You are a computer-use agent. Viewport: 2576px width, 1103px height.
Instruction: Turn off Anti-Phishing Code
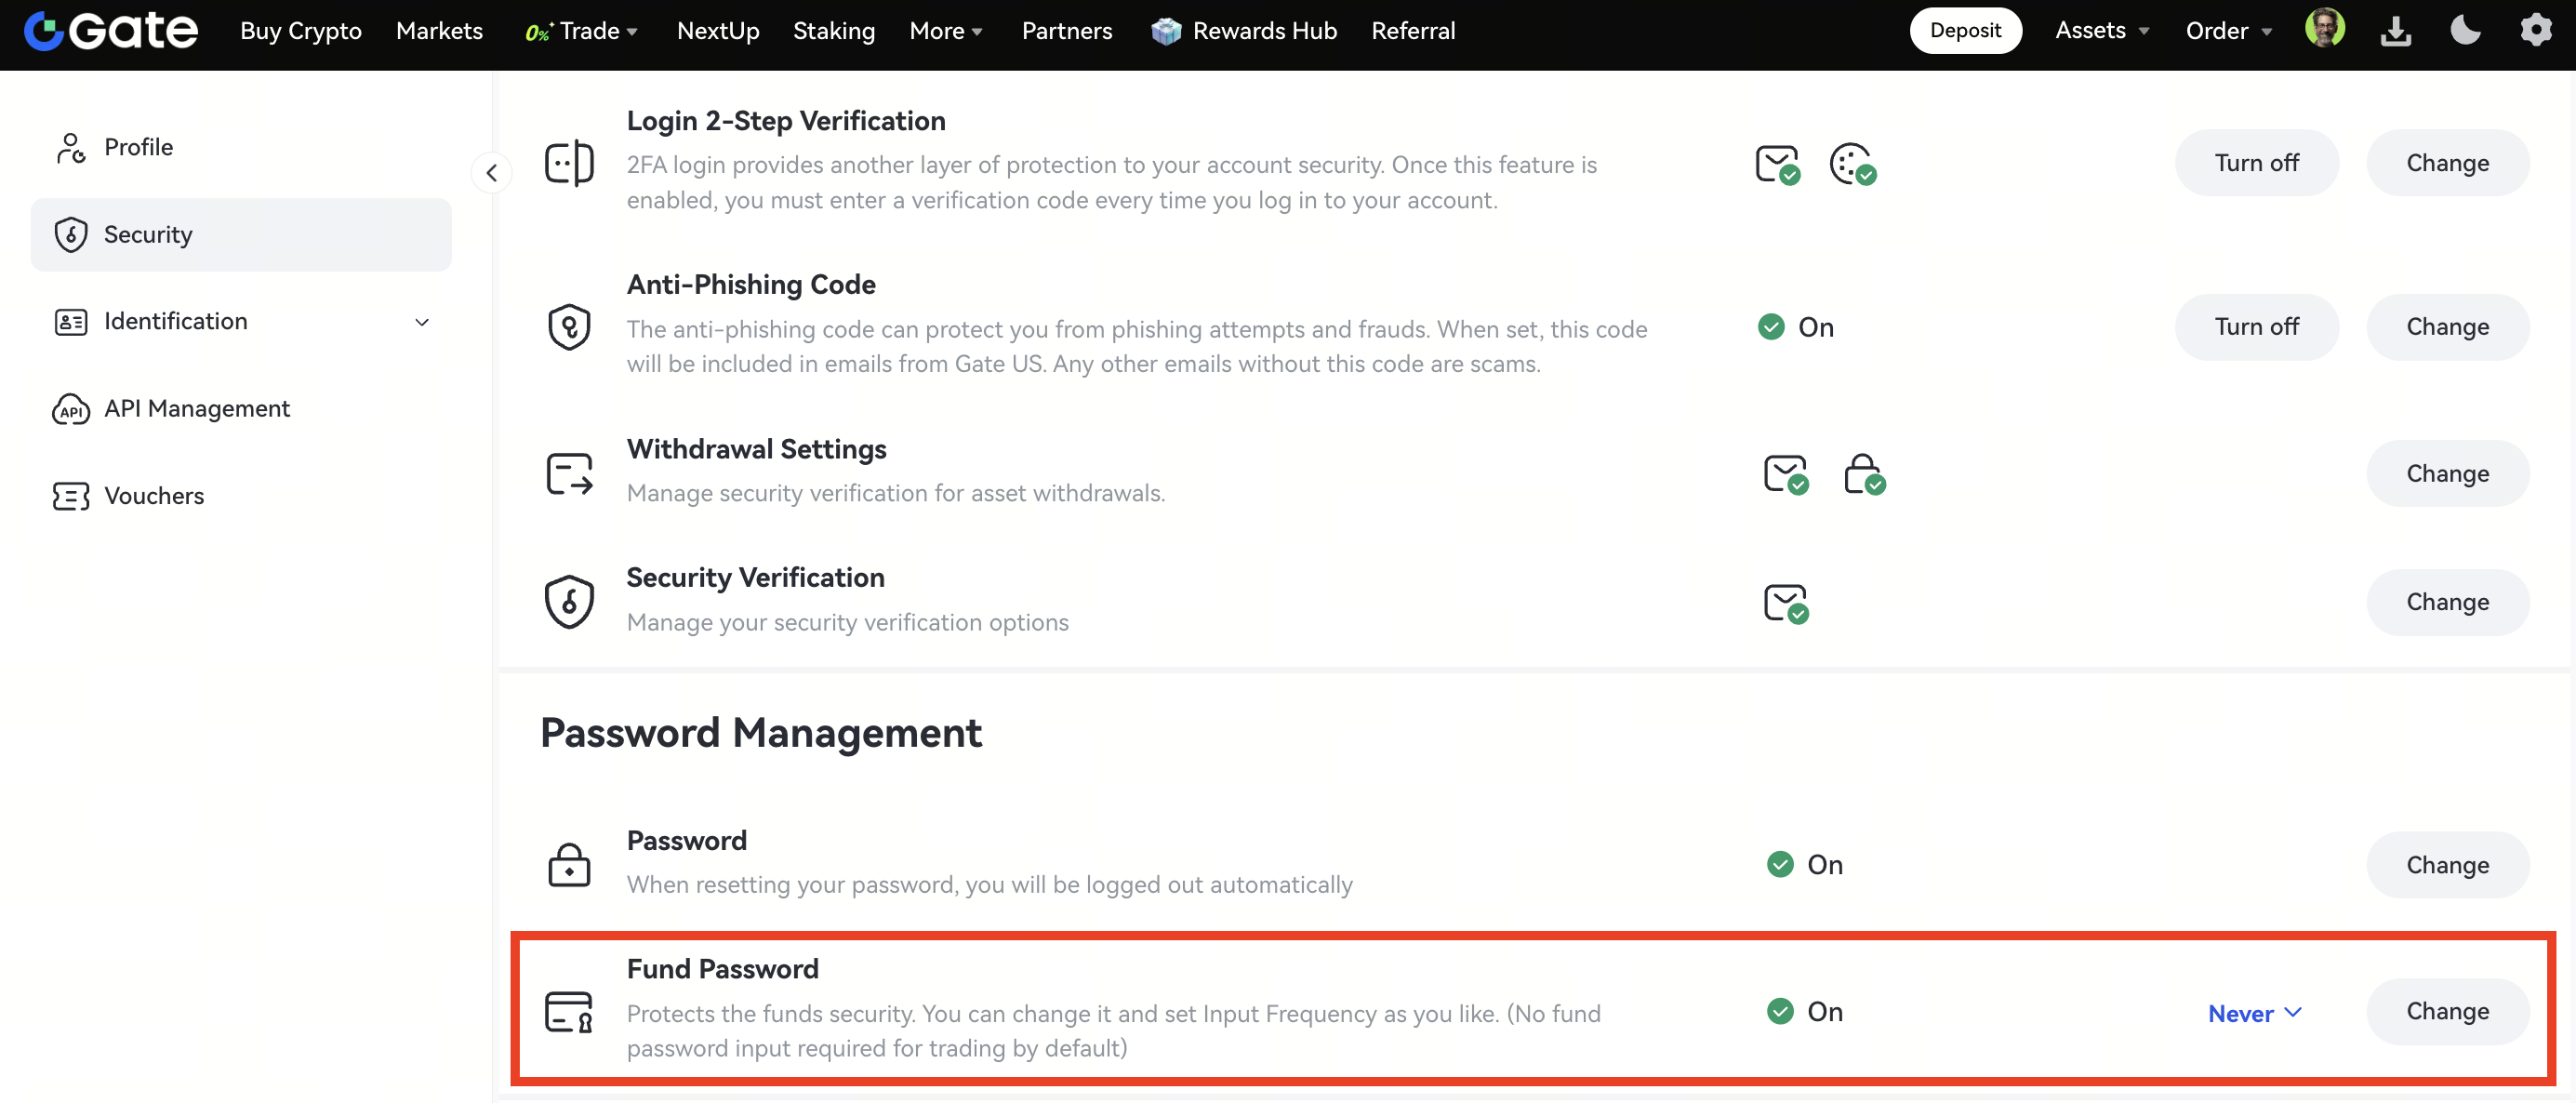(x=2256, y=327)
